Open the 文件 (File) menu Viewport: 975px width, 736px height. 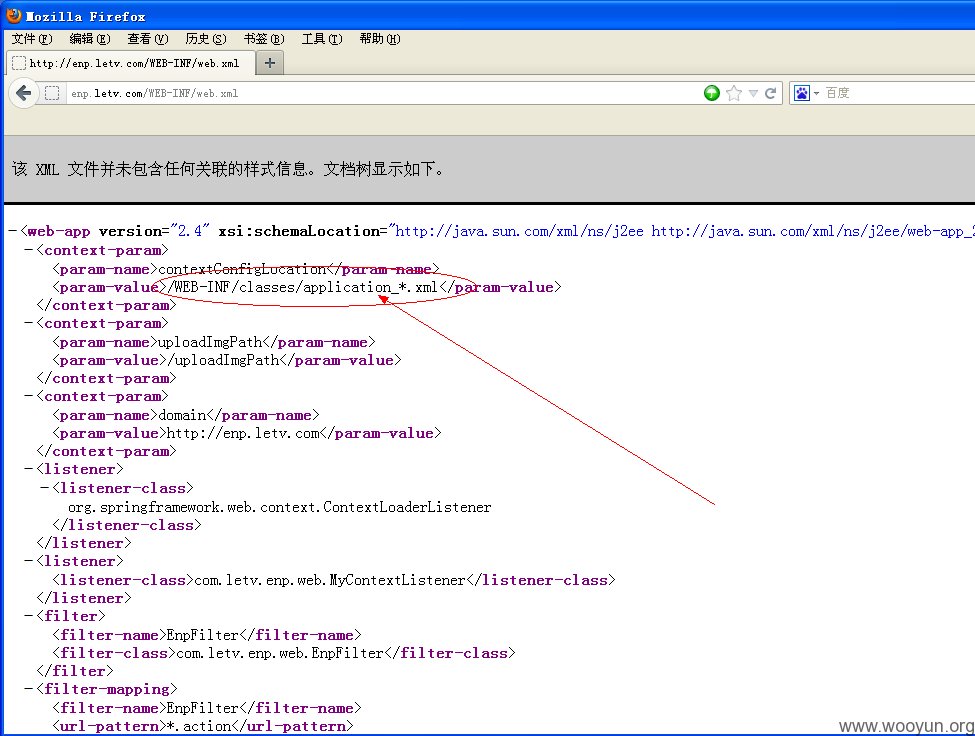(x=32, y=39)
